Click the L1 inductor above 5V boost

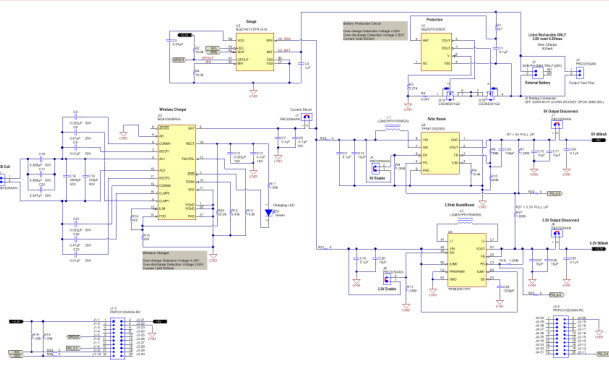(x=393, y=126)
